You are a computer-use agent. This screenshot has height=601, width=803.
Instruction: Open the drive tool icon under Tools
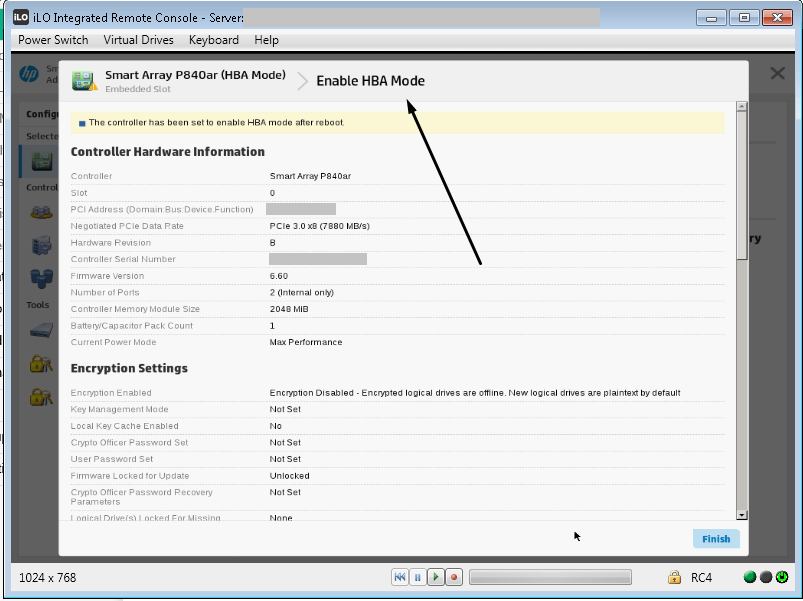(41, 330)
